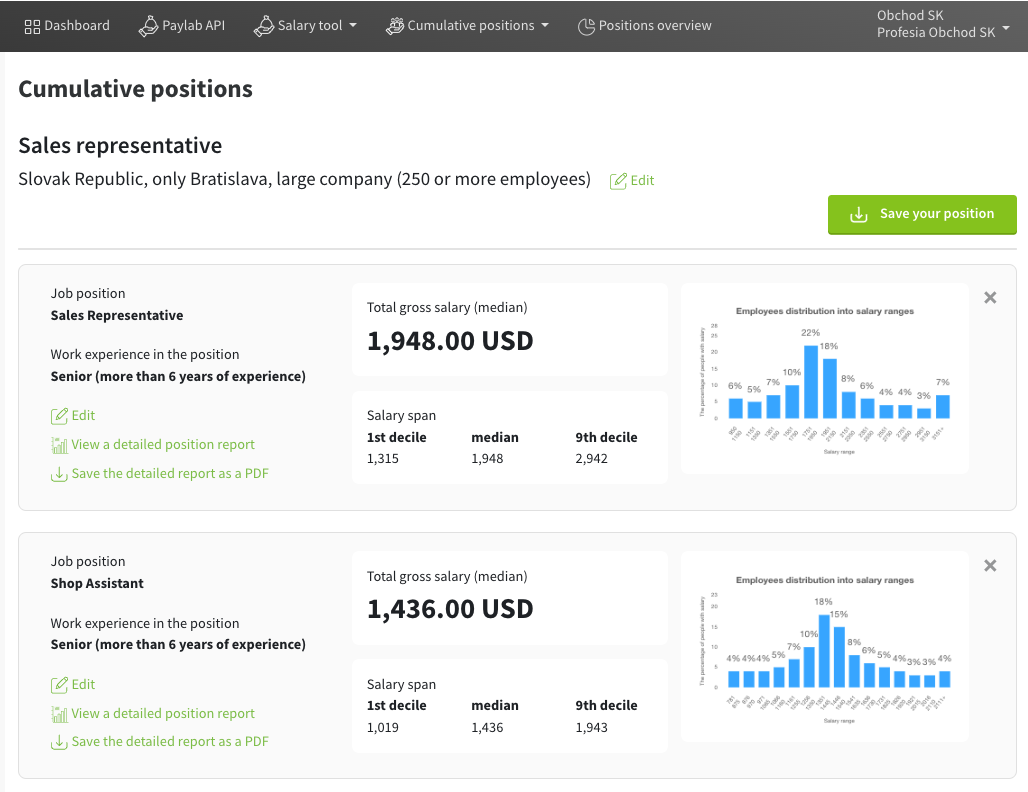Click chart icon for Shop Assistant detailed report
The image size is (1028, 792).
click(x=59, y=714)
